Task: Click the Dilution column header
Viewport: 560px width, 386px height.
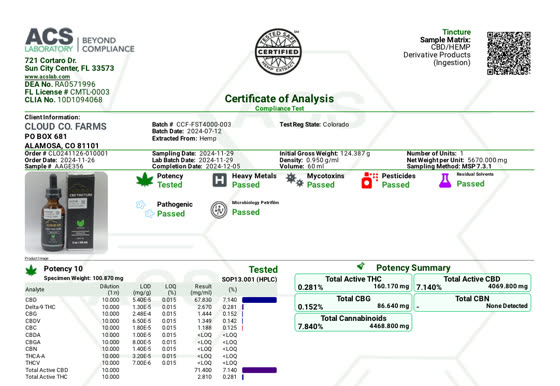Action: [109, 289]
